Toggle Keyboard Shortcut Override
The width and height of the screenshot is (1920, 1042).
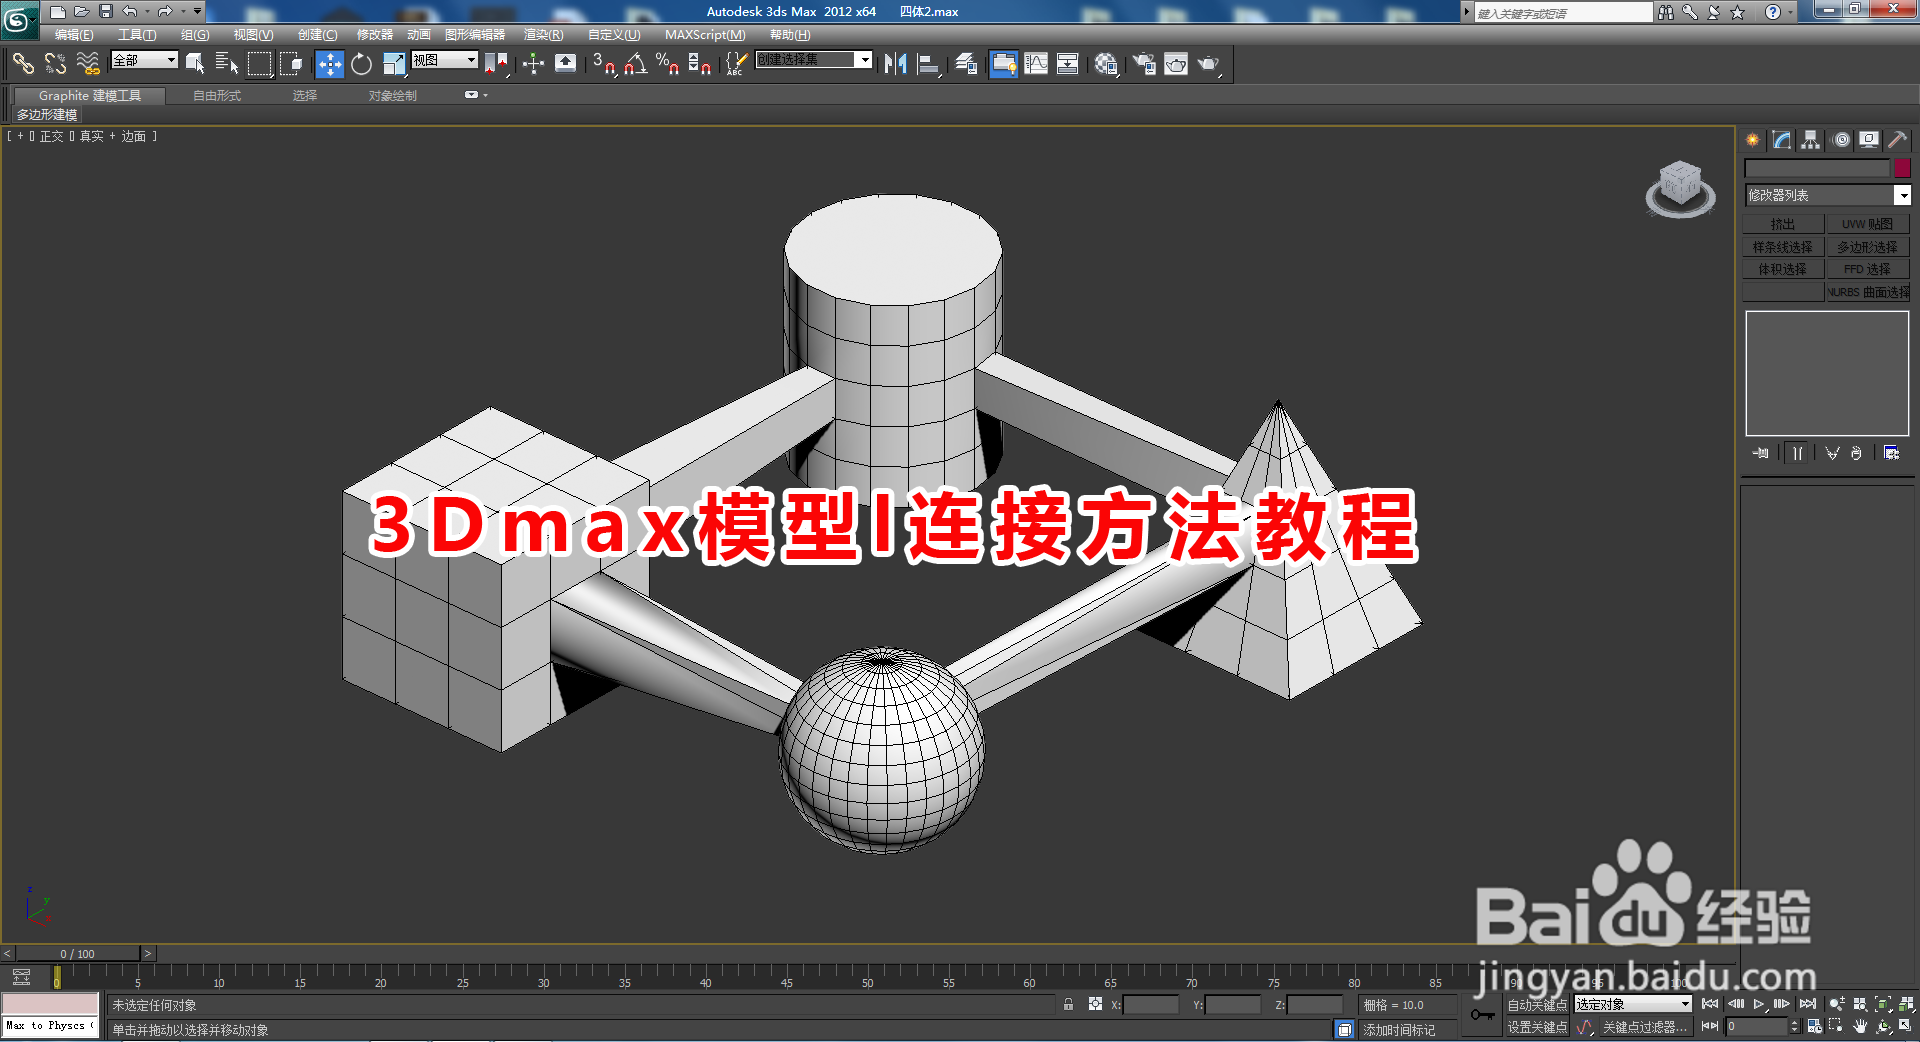(x=565, y=64)
